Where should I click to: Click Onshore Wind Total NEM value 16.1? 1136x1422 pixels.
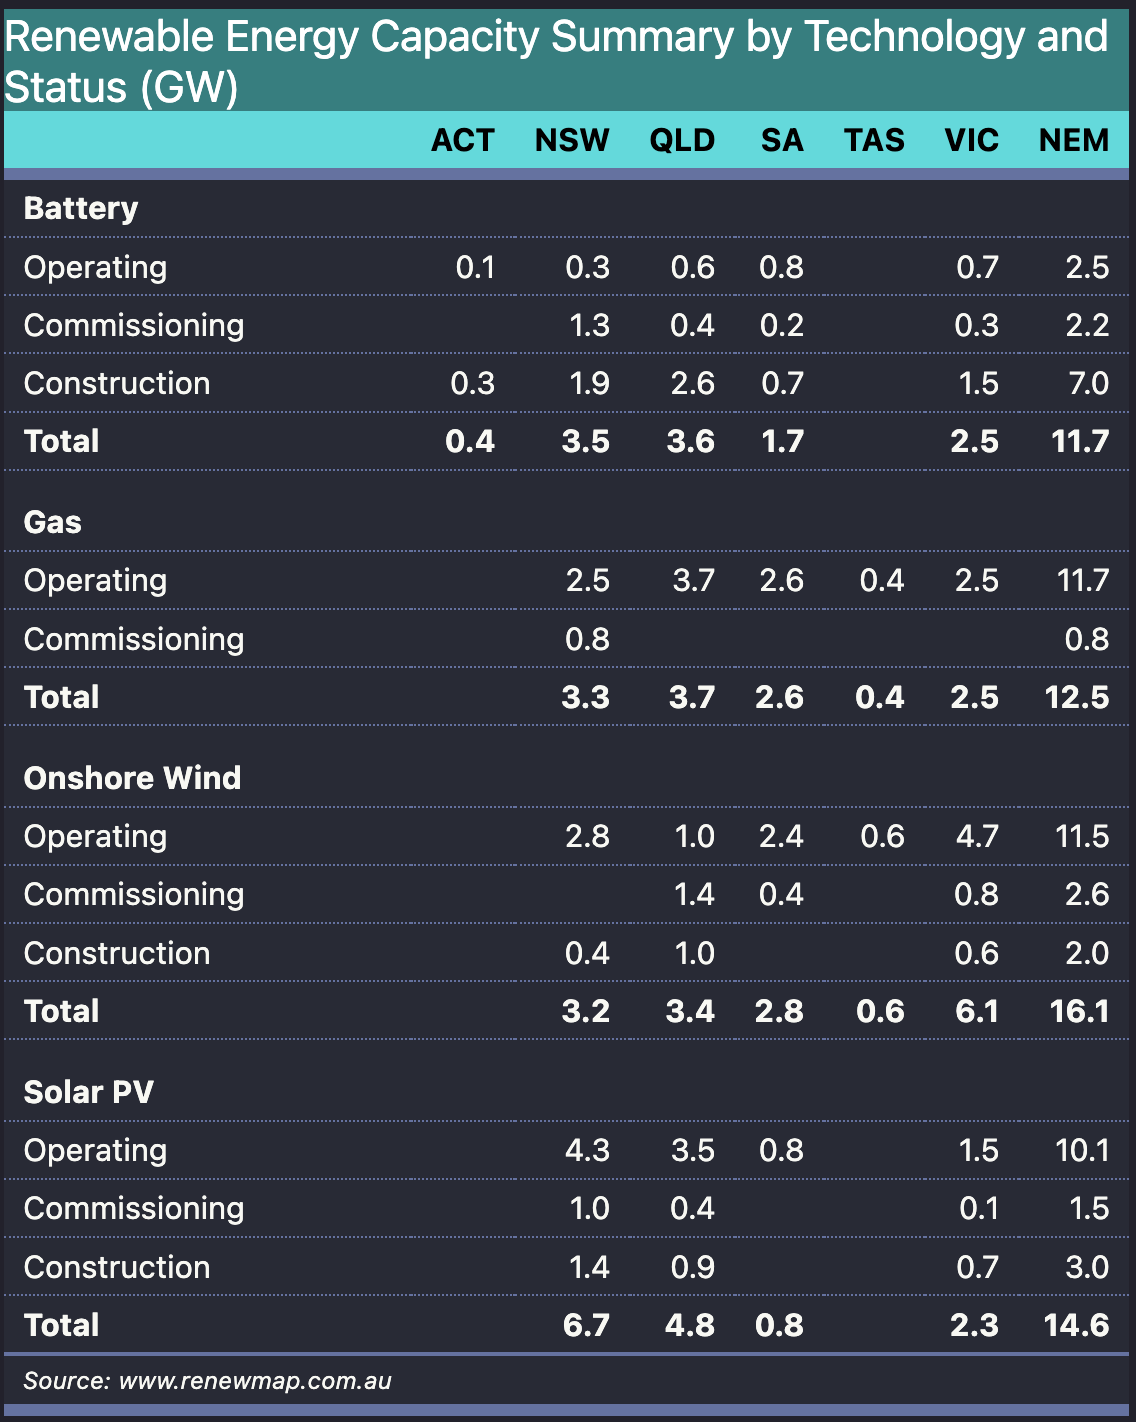1080,1011
